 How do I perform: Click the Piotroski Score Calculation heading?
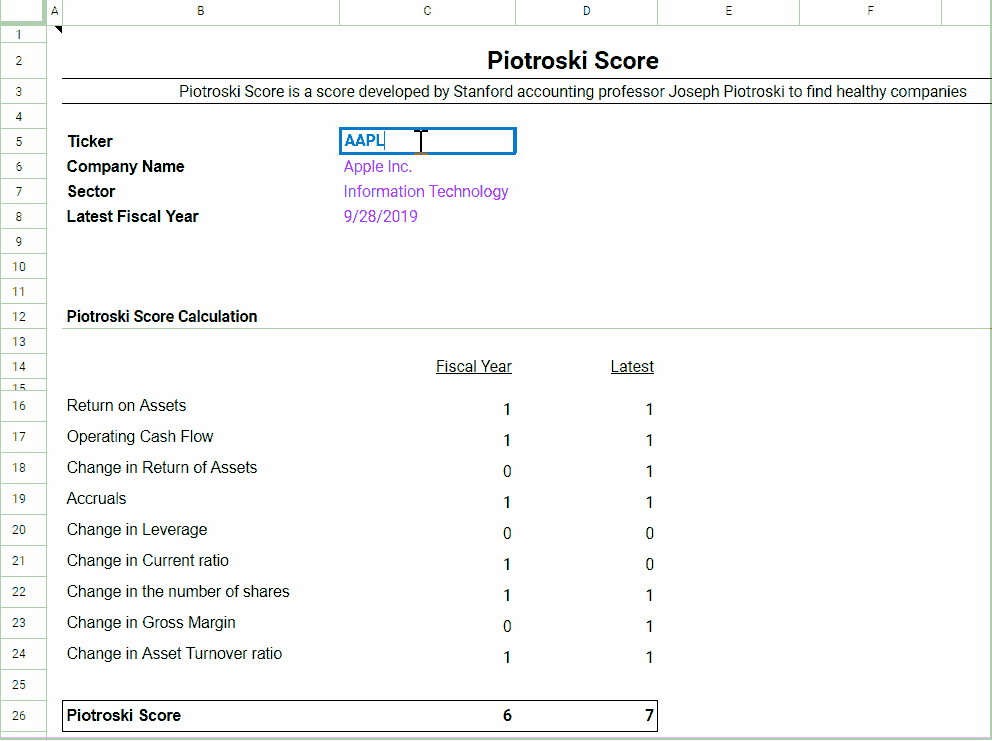point(162,316)
